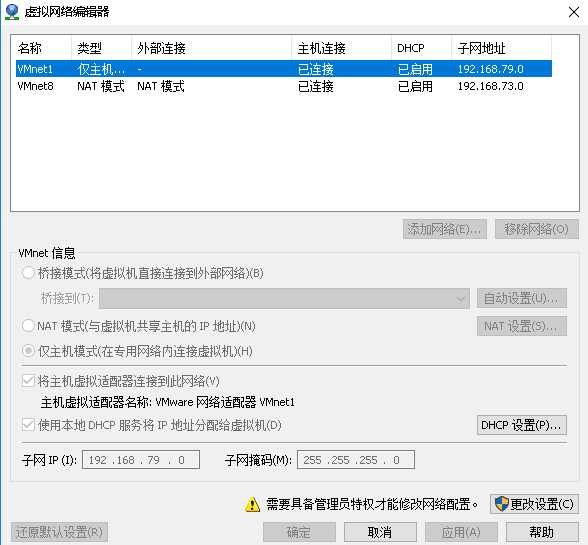Click subnet address 192.168.73.0 cell
This screenshot has height=545, width=588.
(490, 86)
